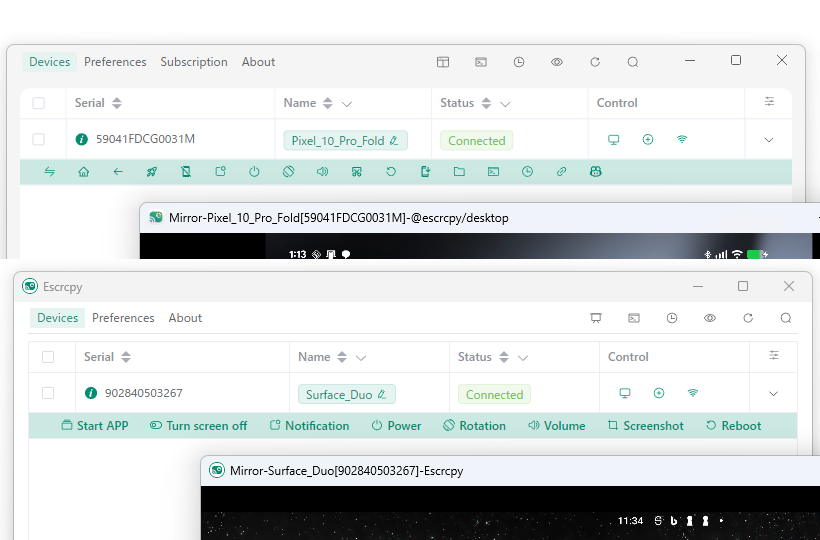Sort by Serial in top window
Image resolution: width=820 pixels, height=540 pixels.
coord(117,103)
